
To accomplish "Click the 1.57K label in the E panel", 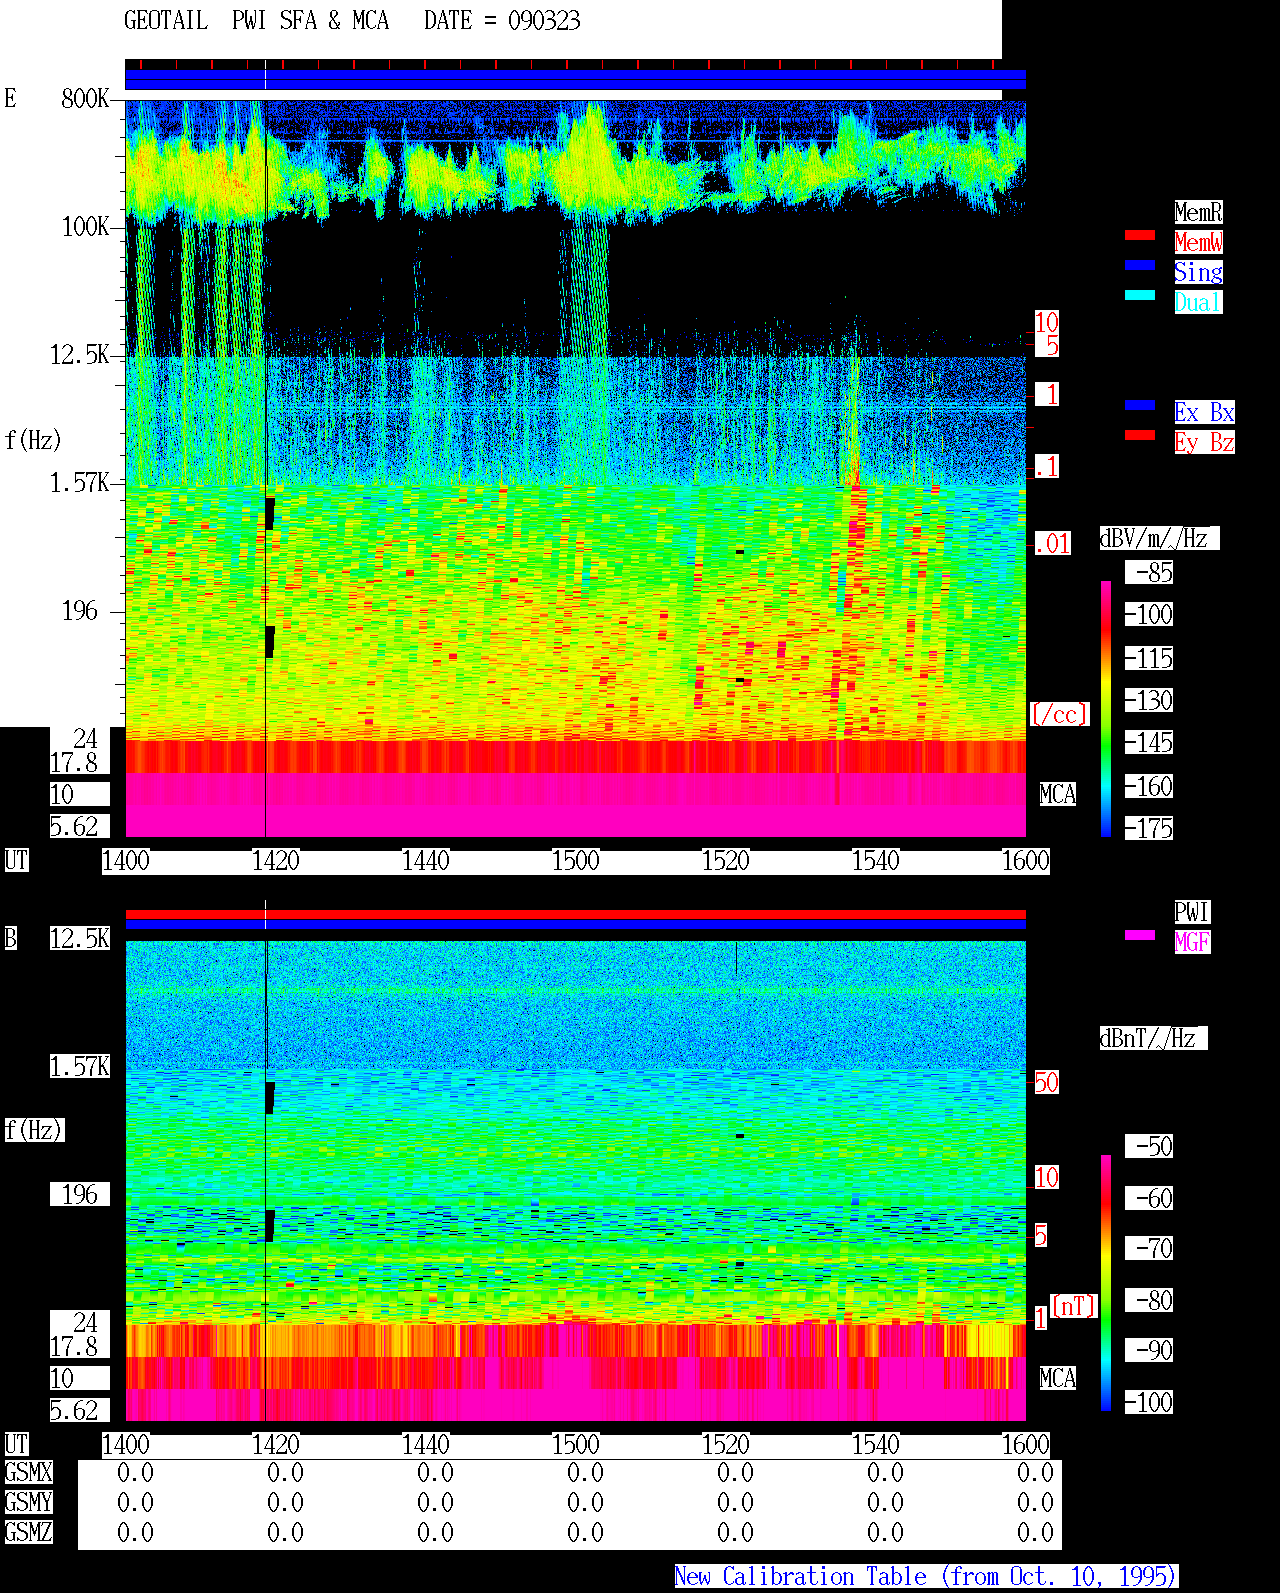I will pos(80,482).
